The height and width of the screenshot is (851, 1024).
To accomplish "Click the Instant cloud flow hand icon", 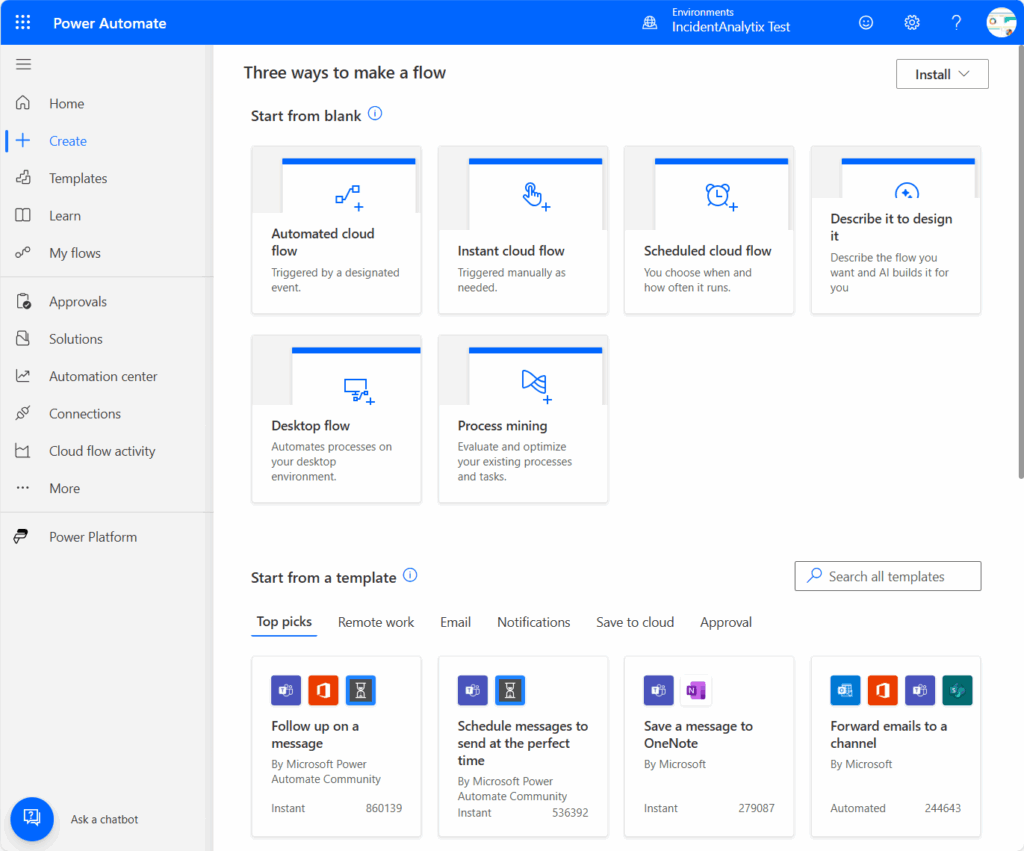I will [x=536, y=197].
